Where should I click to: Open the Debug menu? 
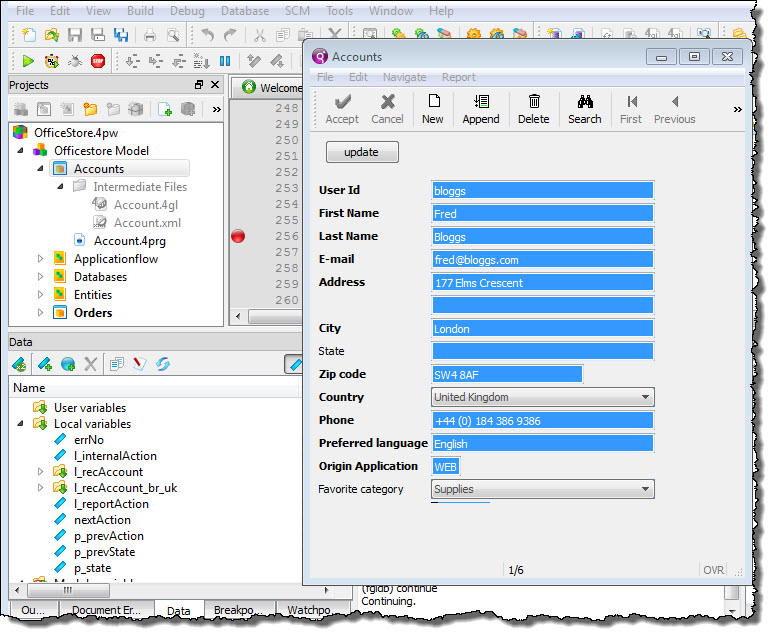185,11
